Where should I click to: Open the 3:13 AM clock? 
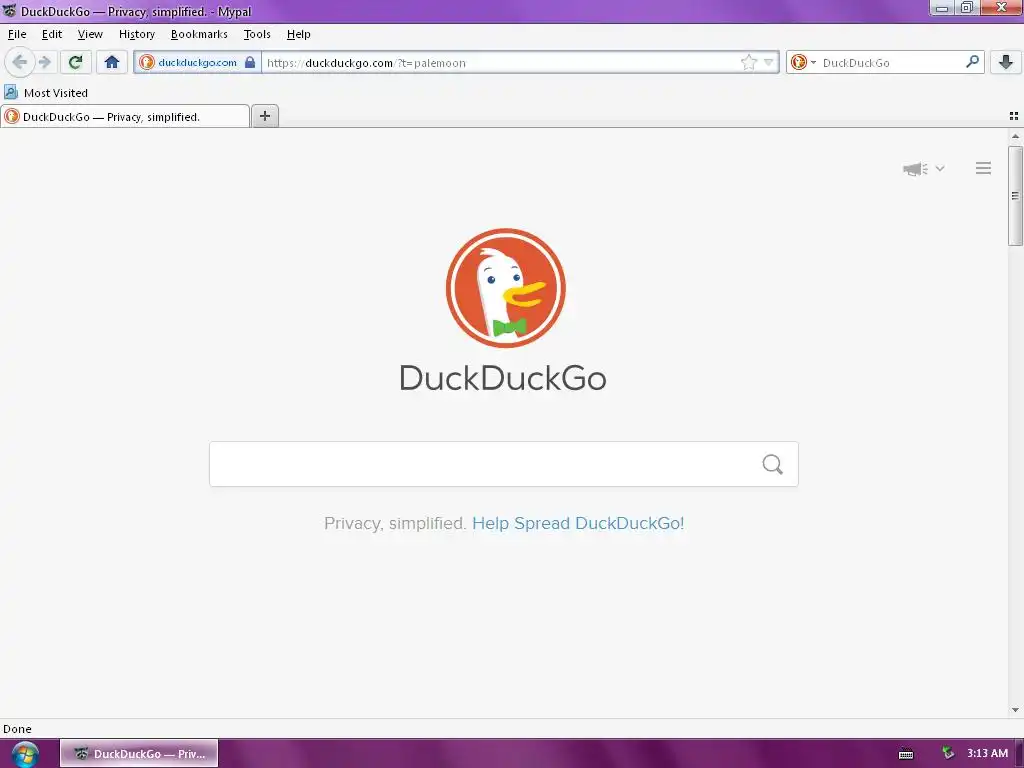[x=987, y=753]
